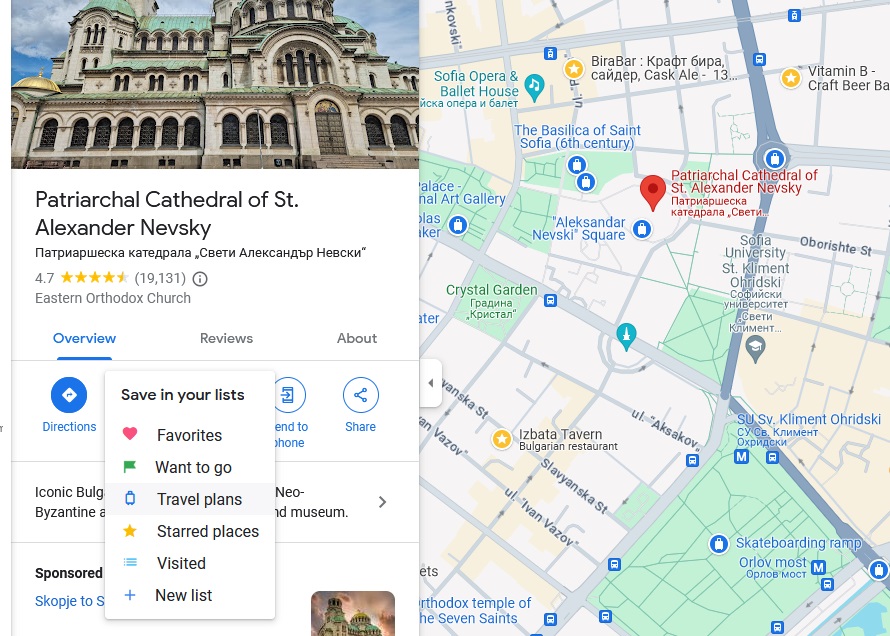Create a New list from save menu
The width and height of the screenshot is (890, 636).
tap(183, 595)
